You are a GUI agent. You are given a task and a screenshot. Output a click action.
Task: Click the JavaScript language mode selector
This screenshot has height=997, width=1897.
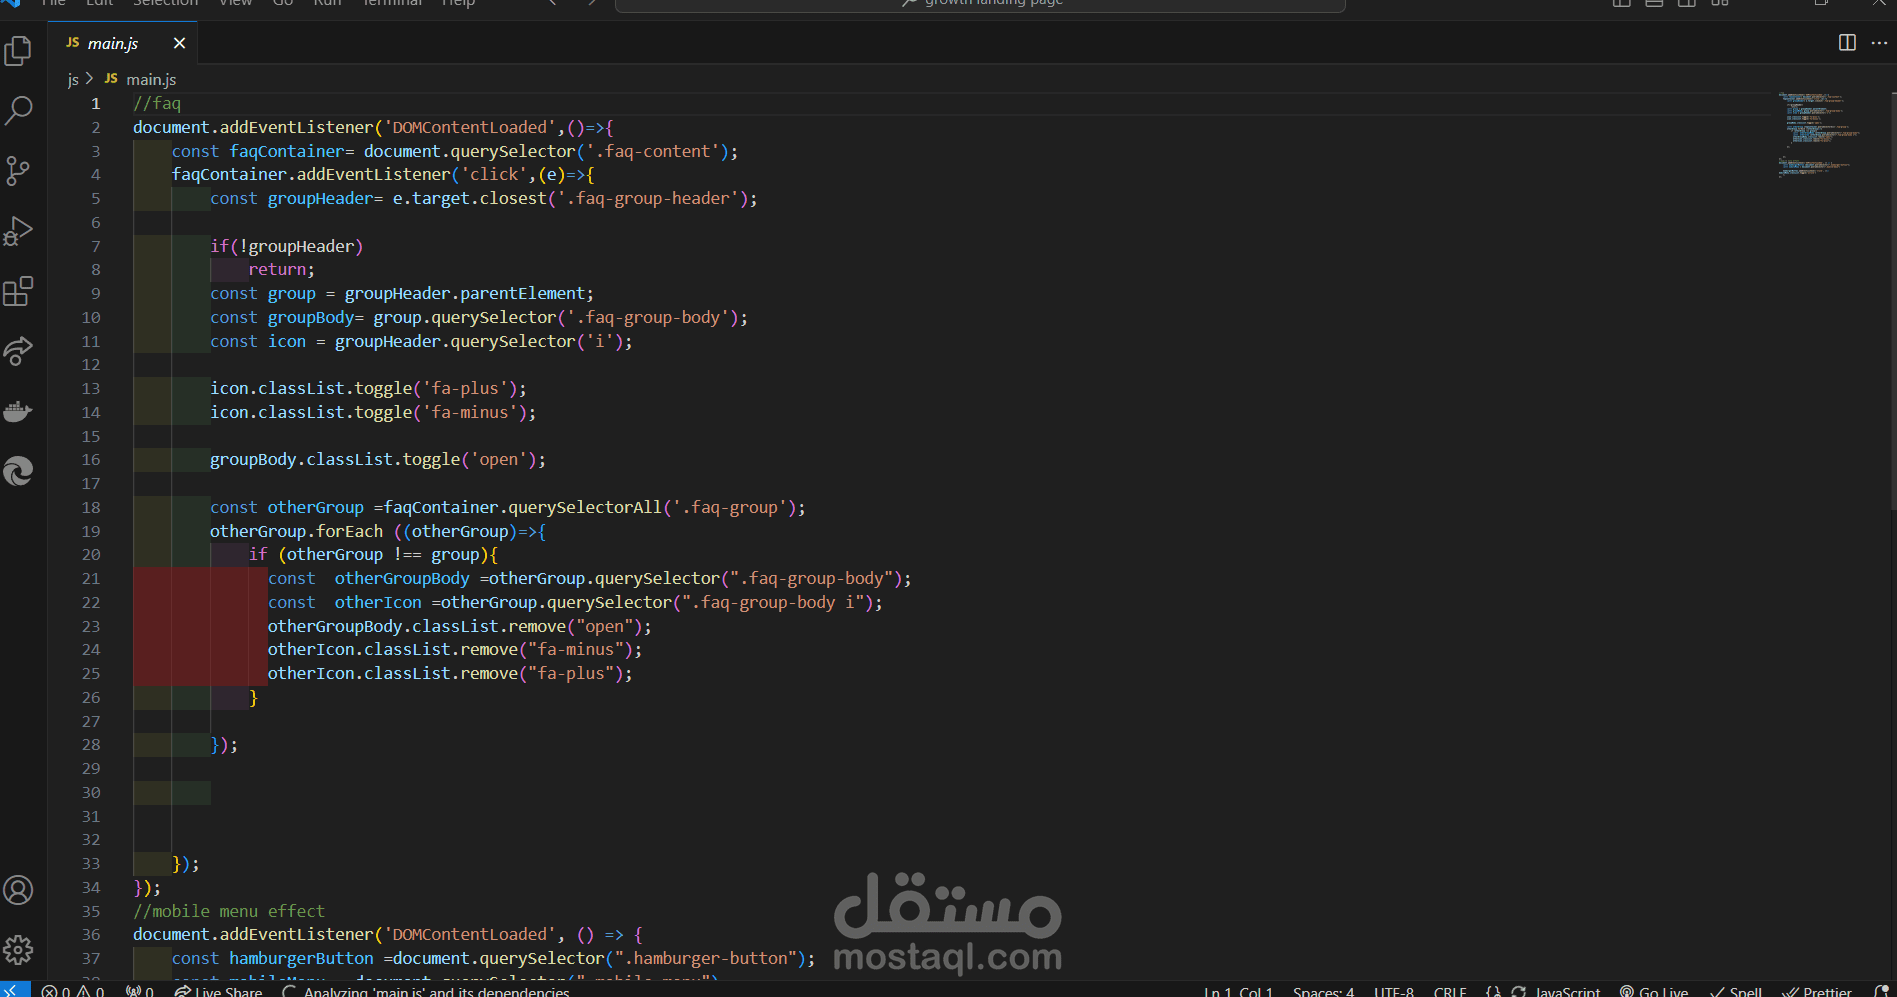click(1567, 991)
